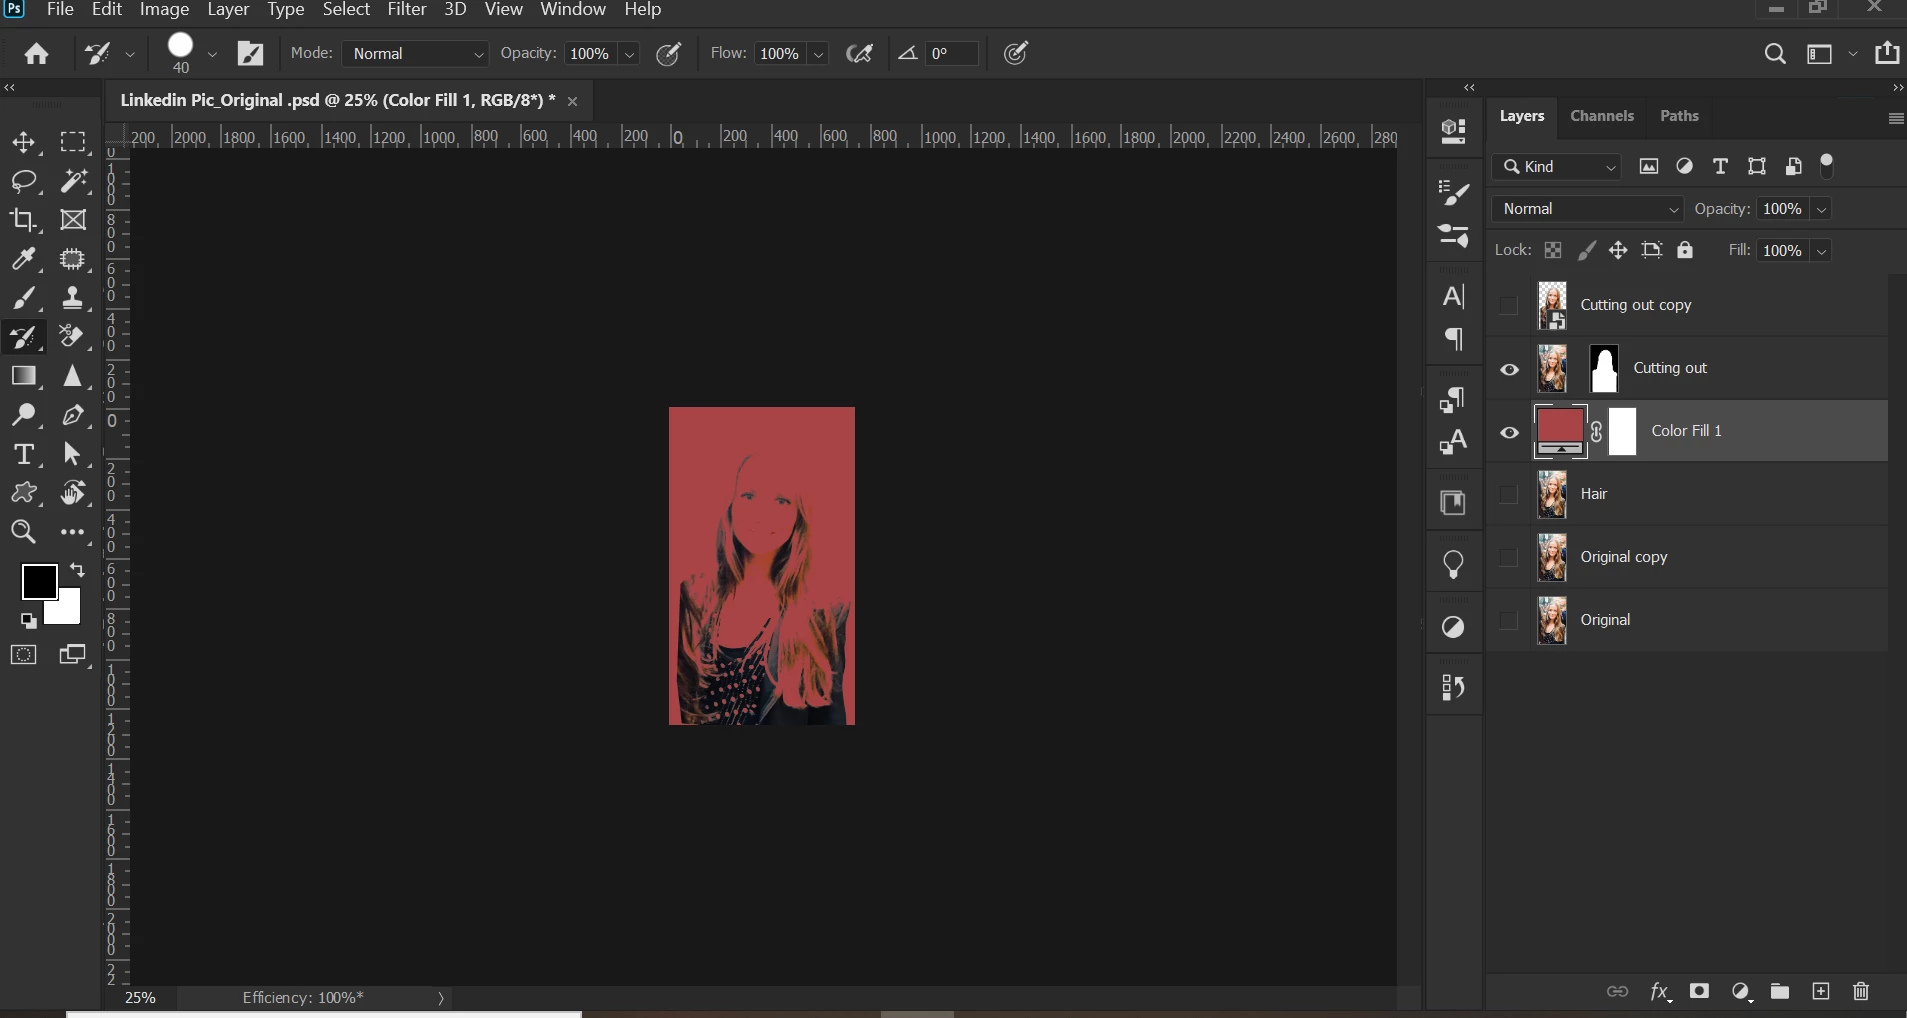Open the brush preset picker arrow
1907x1018 pixels.
click(x=212, y=55)
